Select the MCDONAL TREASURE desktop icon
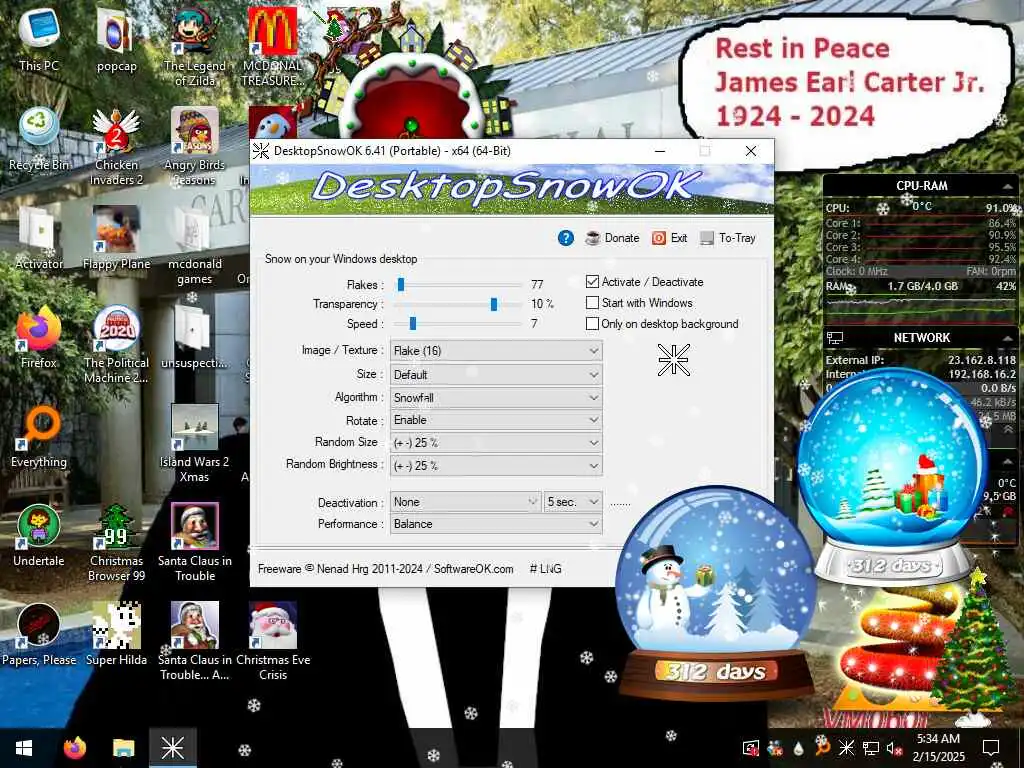The height and width of the screenshot is (768, 1024). 272,49
